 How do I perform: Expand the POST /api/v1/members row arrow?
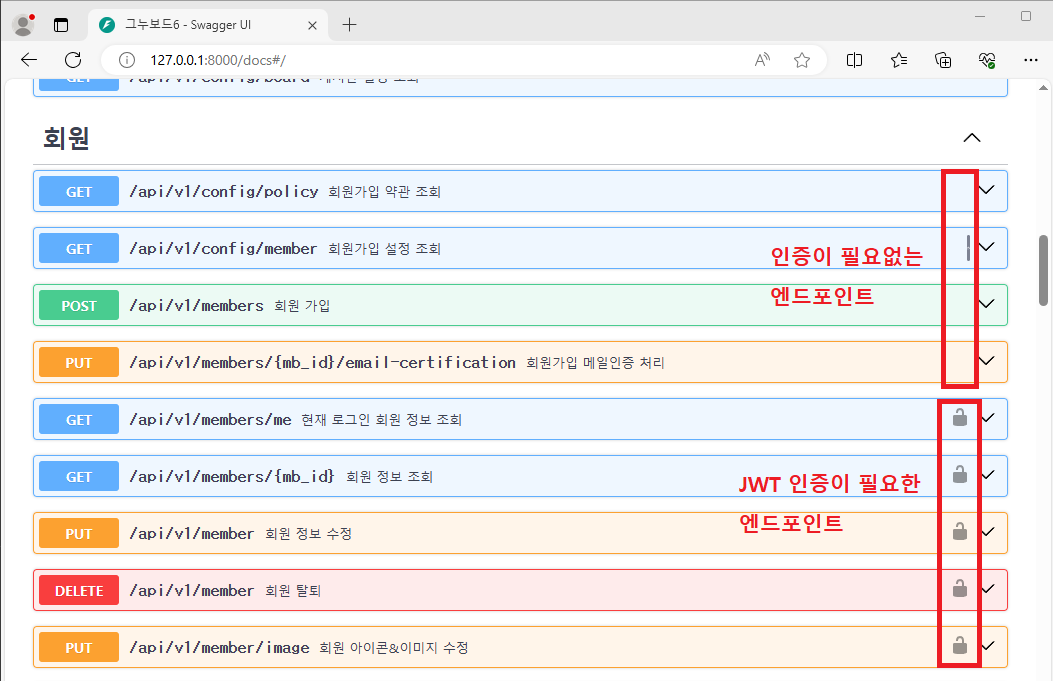click(988, 304)
